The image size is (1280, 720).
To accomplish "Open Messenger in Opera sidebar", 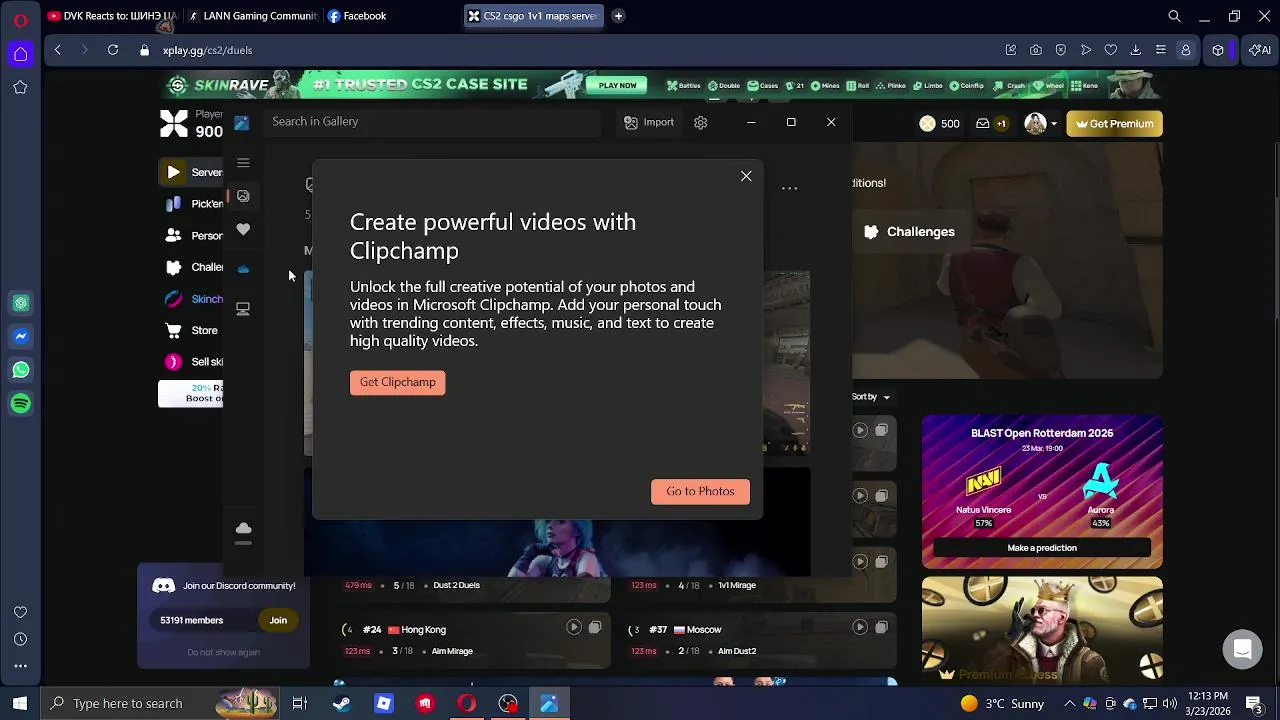I will pyautogui.click(x=21, y=337).
